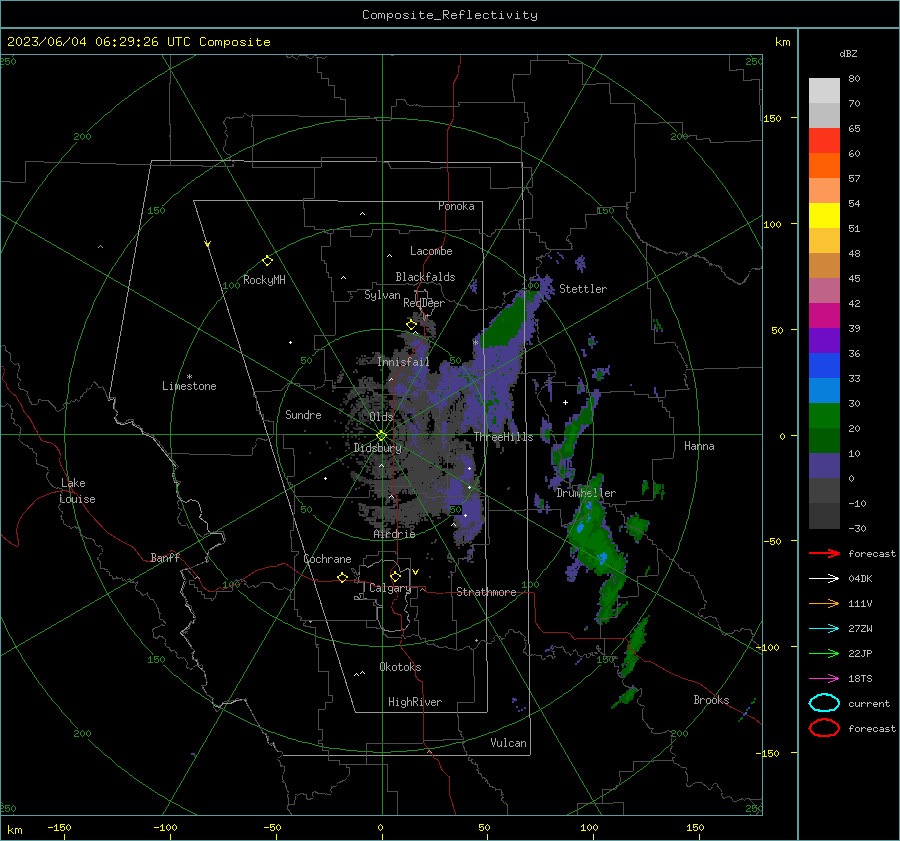
Task: Click the Airdrie label
Action: [x=394, y=534]
